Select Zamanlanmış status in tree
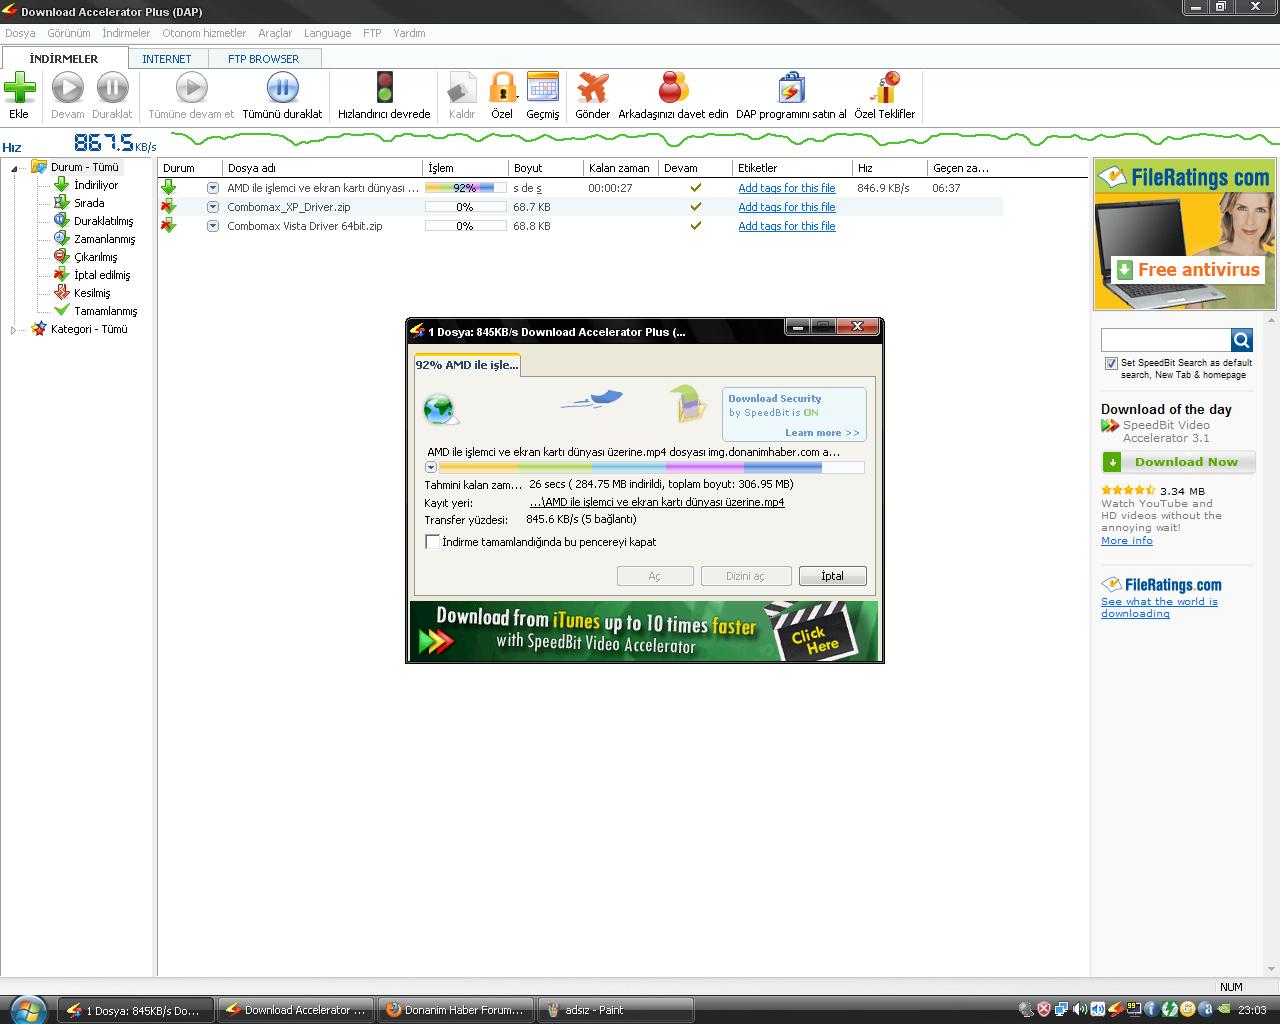 104,239
